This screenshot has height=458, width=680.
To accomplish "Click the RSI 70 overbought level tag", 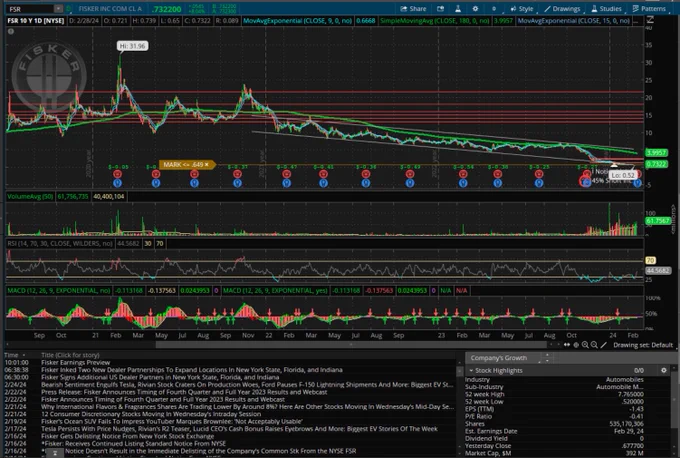I will (x=650, y=260).
